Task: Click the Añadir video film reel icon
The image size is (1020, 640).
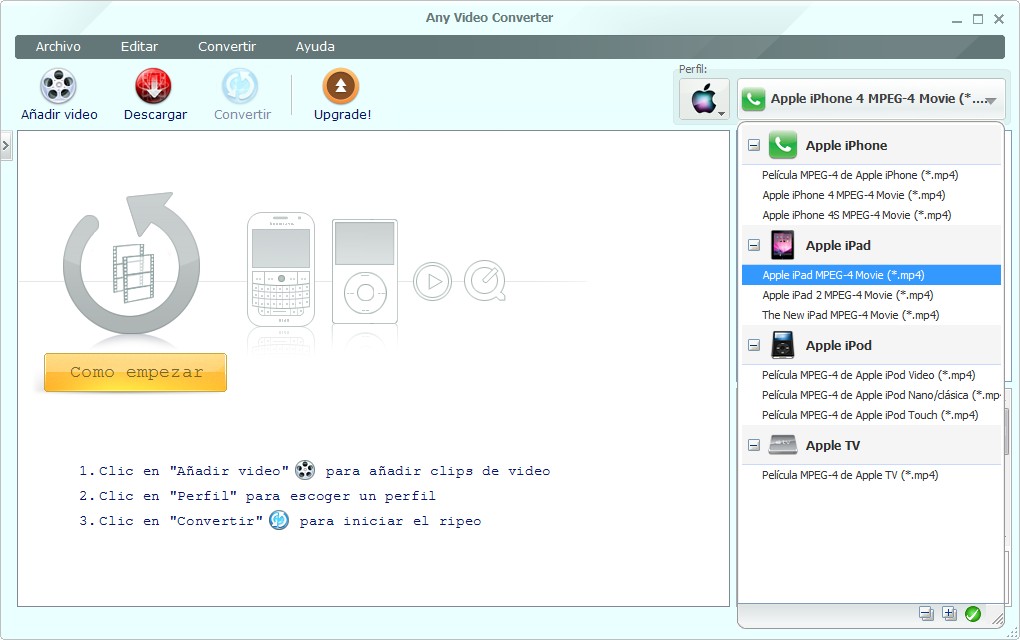Action: 59,87
